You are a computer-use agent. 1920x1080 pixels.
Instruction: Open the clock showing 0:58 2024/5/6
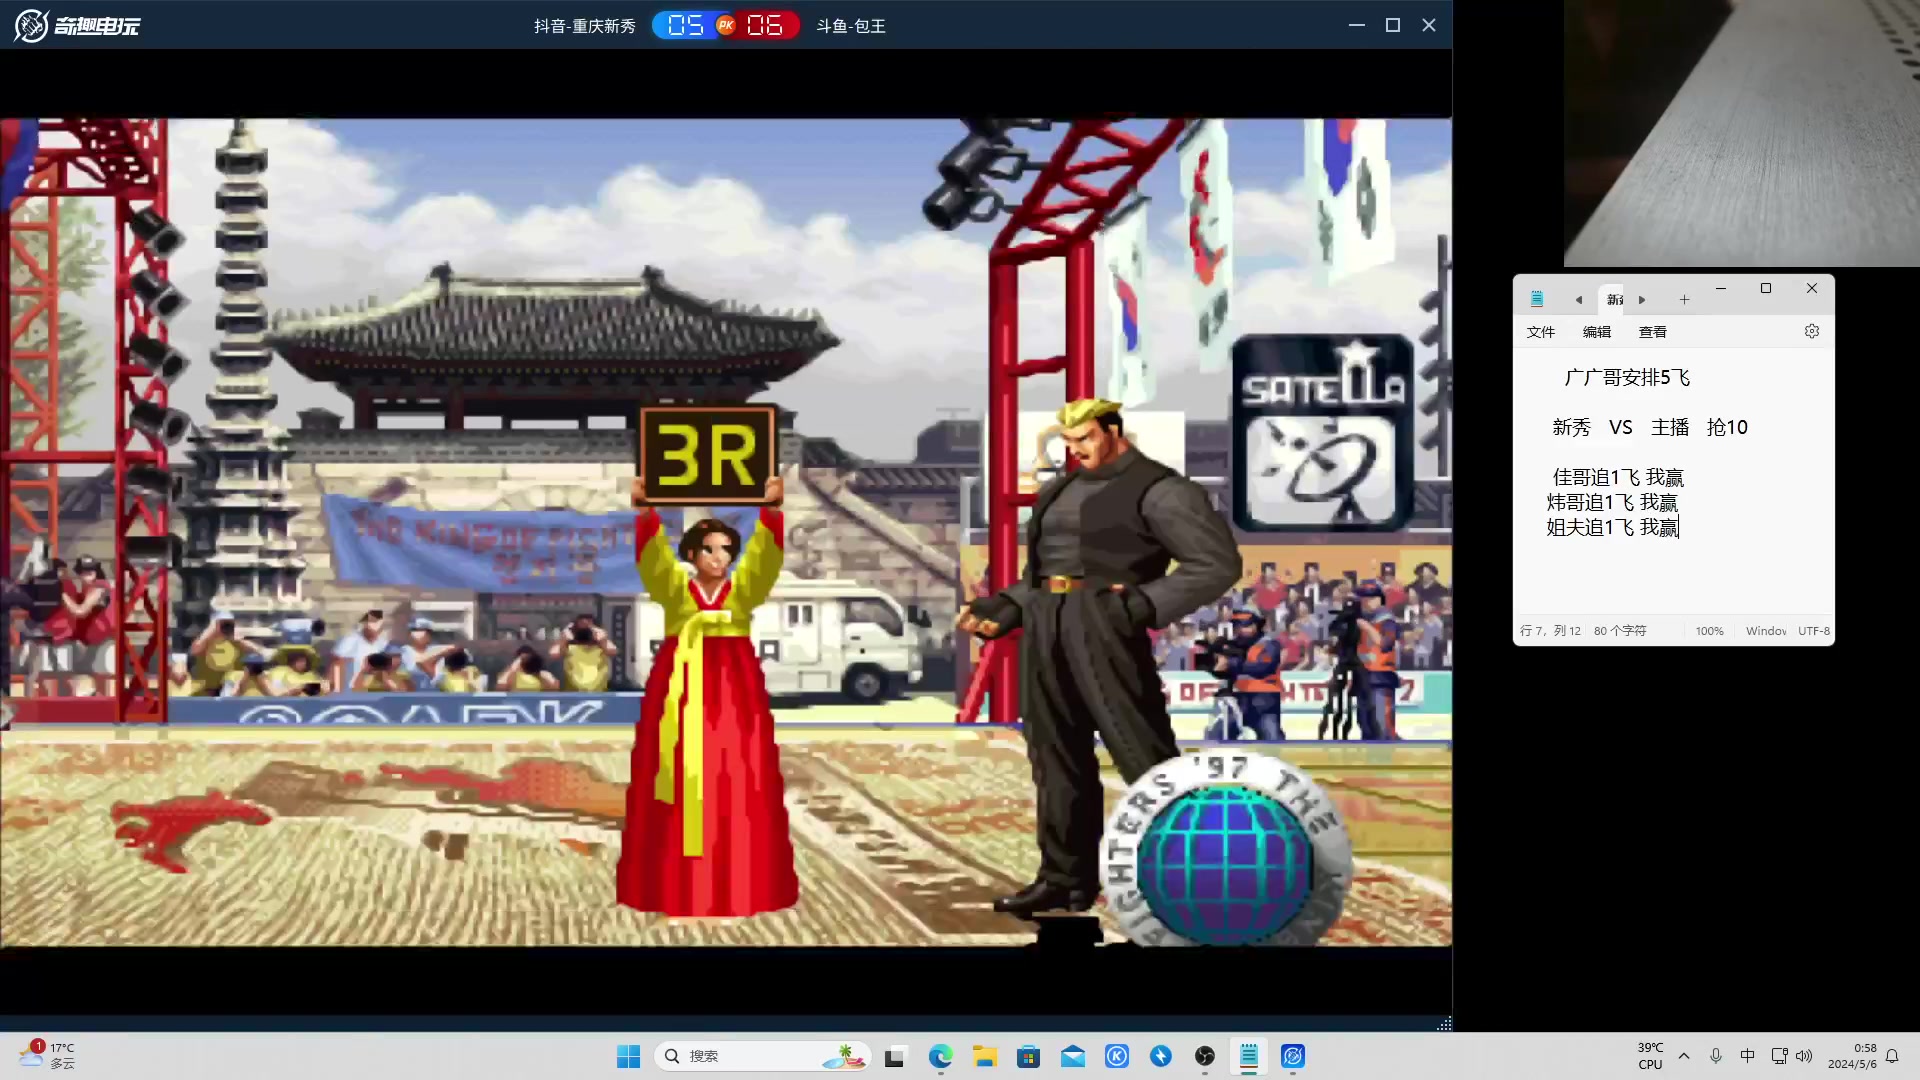point(1852,1056)
